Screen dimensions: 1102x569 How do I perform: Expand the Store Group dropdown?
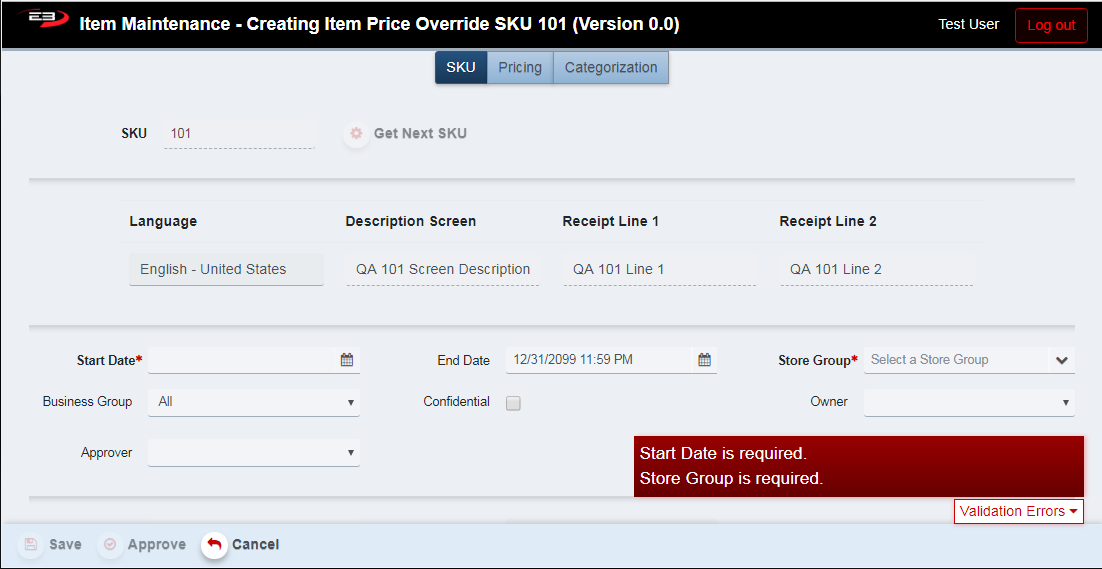tap(1061, 360)
